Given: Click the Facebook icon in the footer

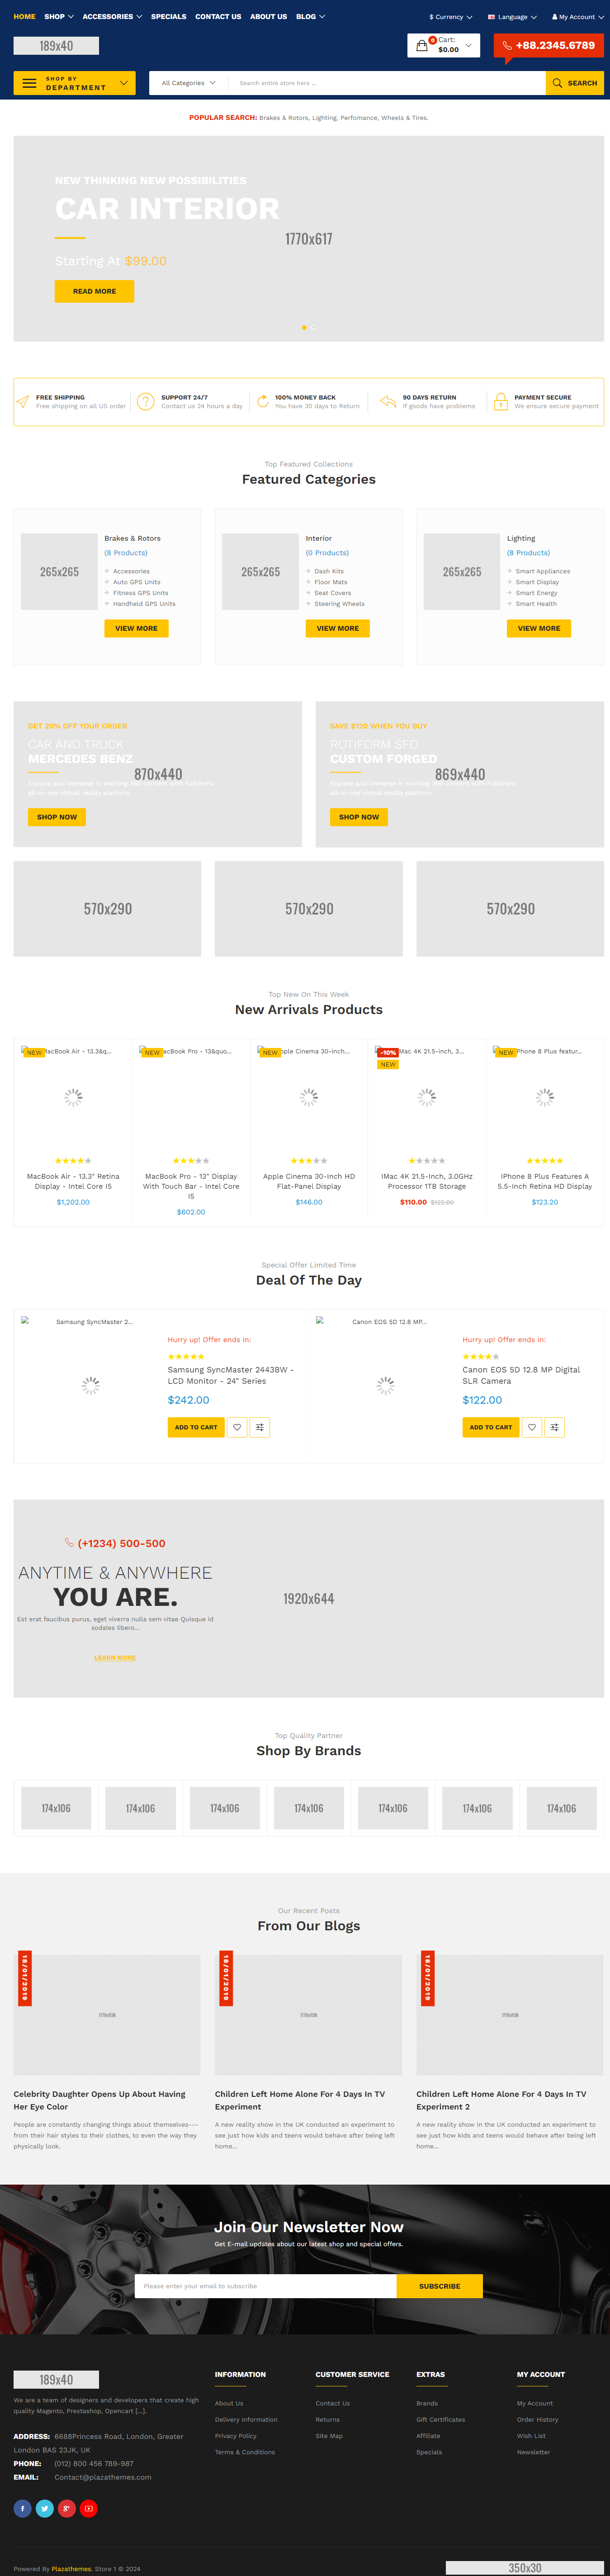Looking at the screenshot, I should click(22, 2507).
